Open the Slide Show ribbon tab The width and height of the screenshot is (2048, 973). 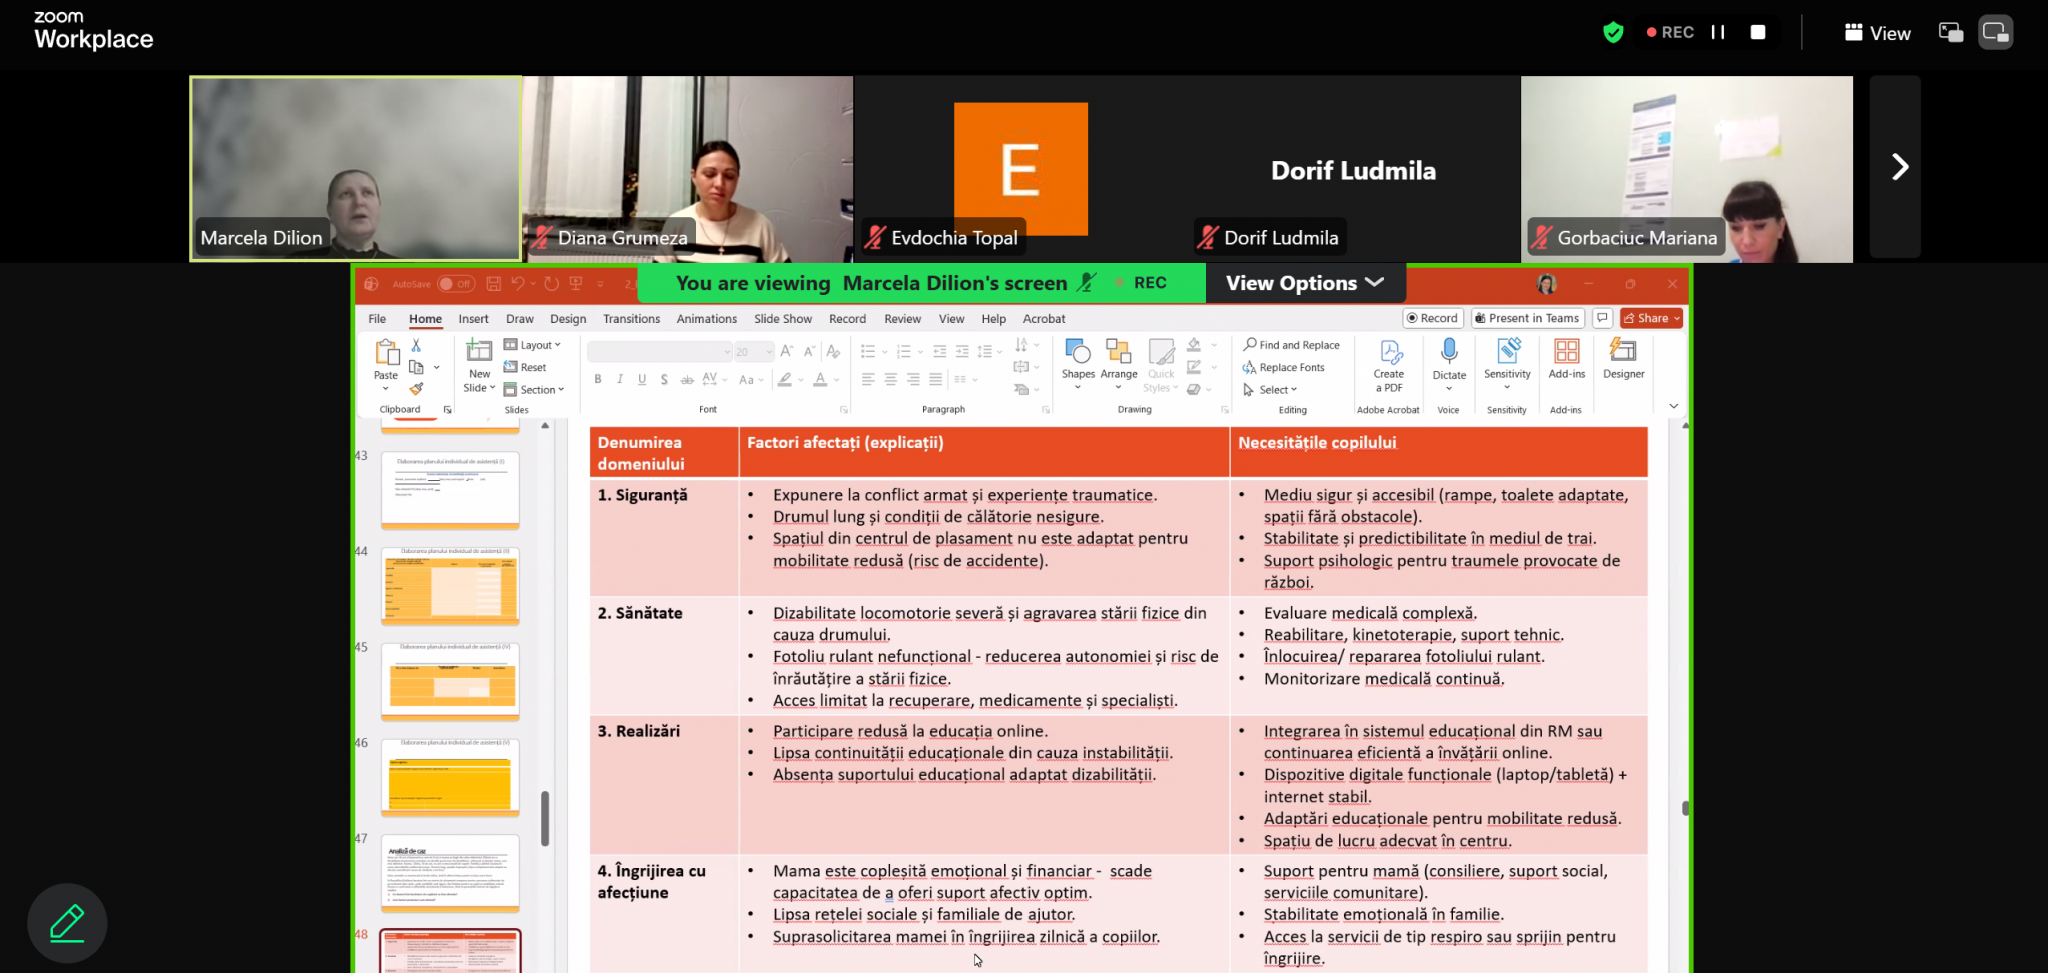[782, 319]
